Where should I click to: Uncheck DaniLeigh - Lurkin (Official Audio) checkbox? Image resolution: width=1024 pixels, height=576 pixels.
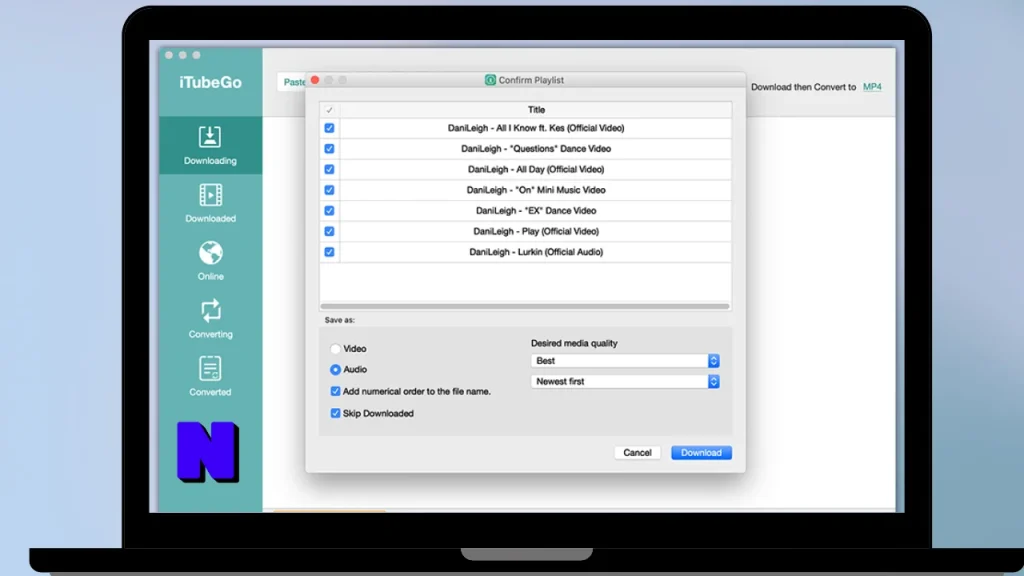329,252
